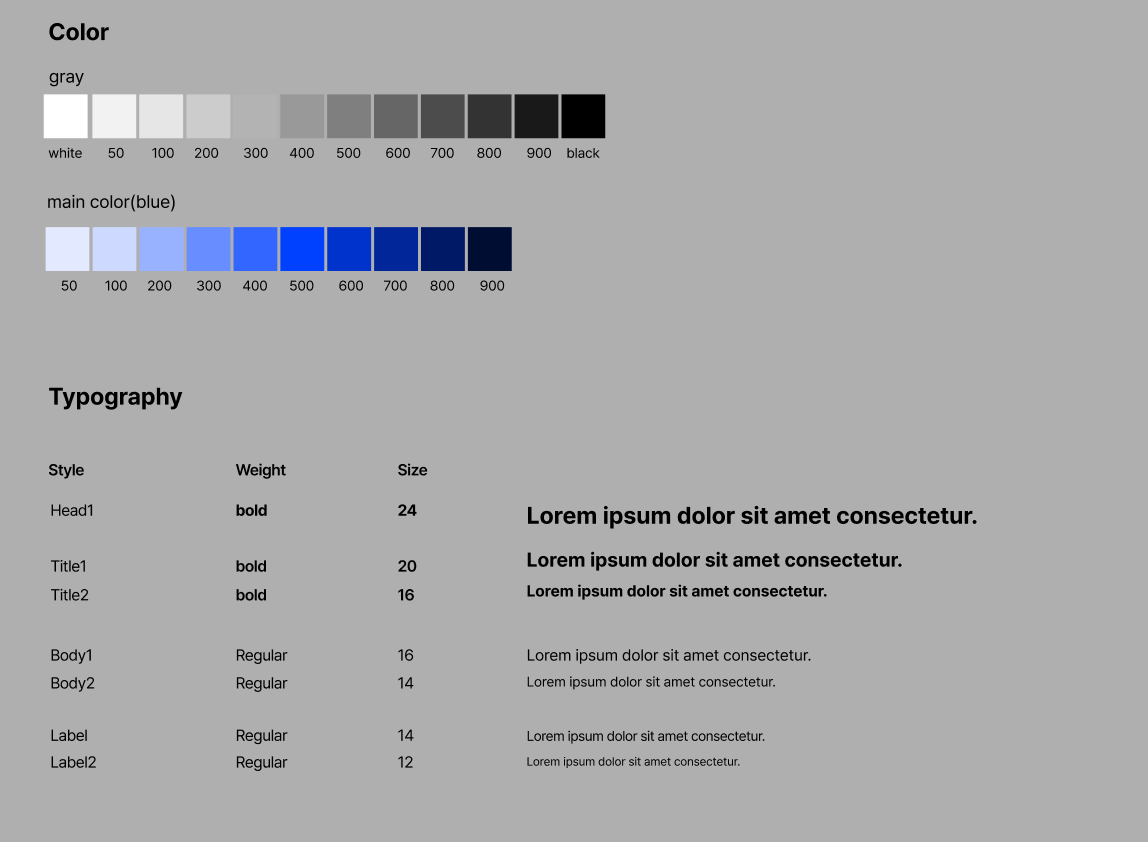Click the Head1 bold weight cell
Screen dimensions: 1148x842
click(x=251, y=510)
